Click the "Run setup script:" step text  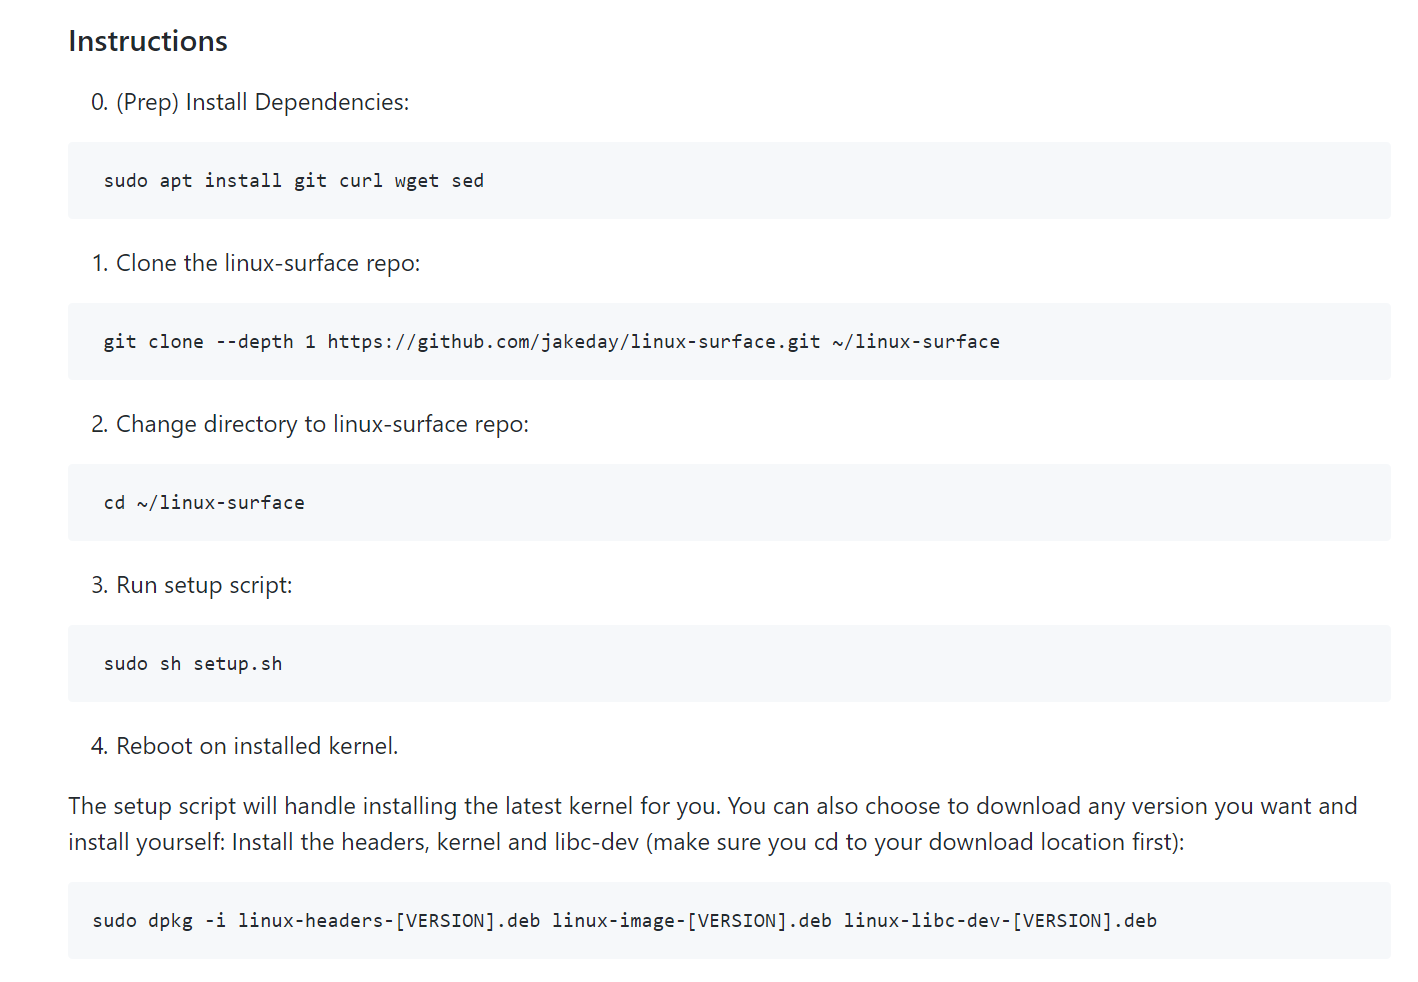204,585
